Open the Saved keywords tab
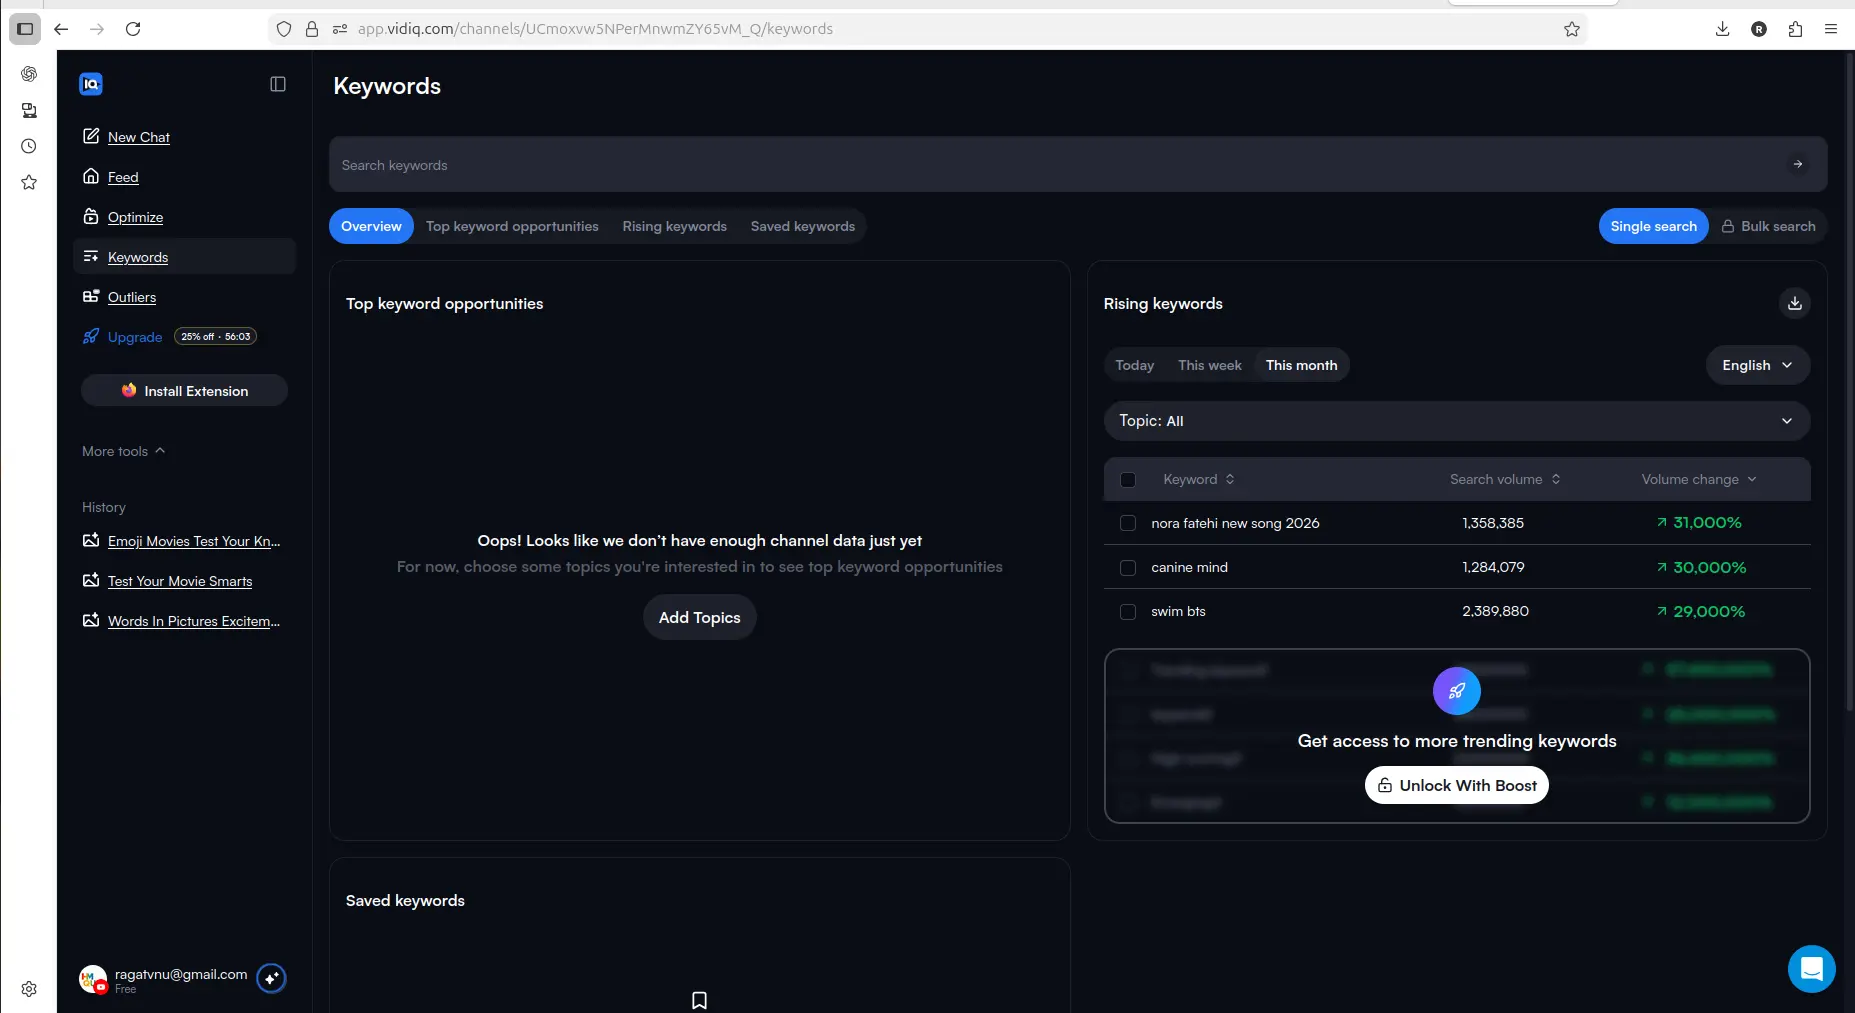 pos(803,226)
